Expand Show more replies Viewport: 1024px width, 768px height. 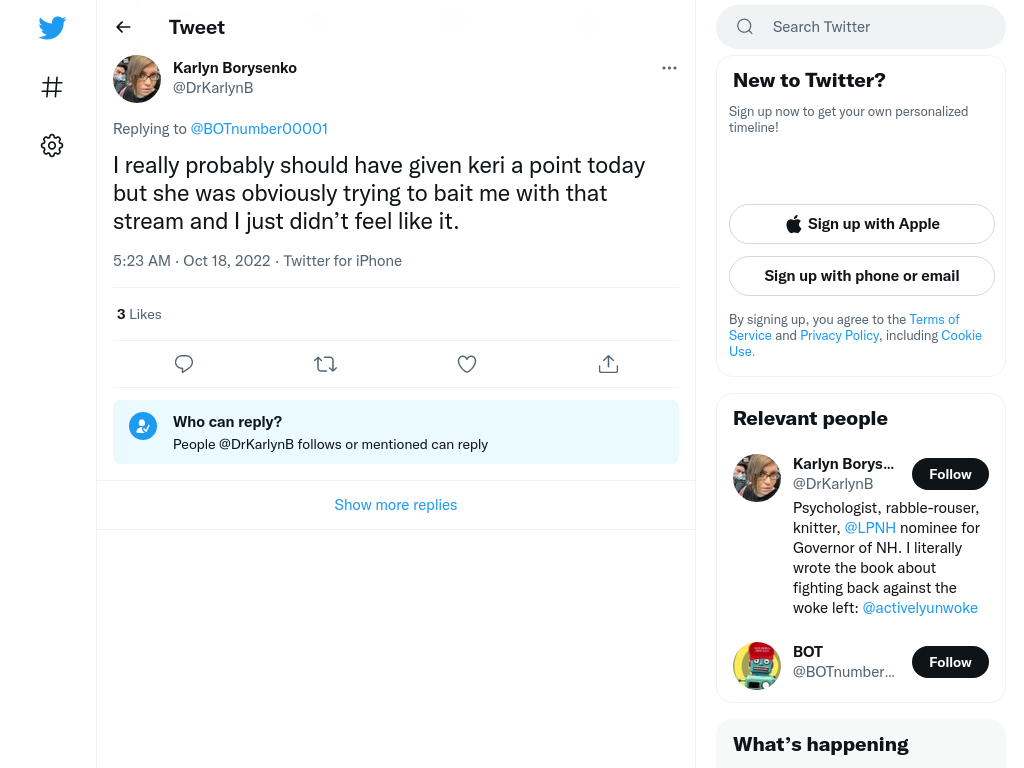pyautogui.click(x=396, y=505)
